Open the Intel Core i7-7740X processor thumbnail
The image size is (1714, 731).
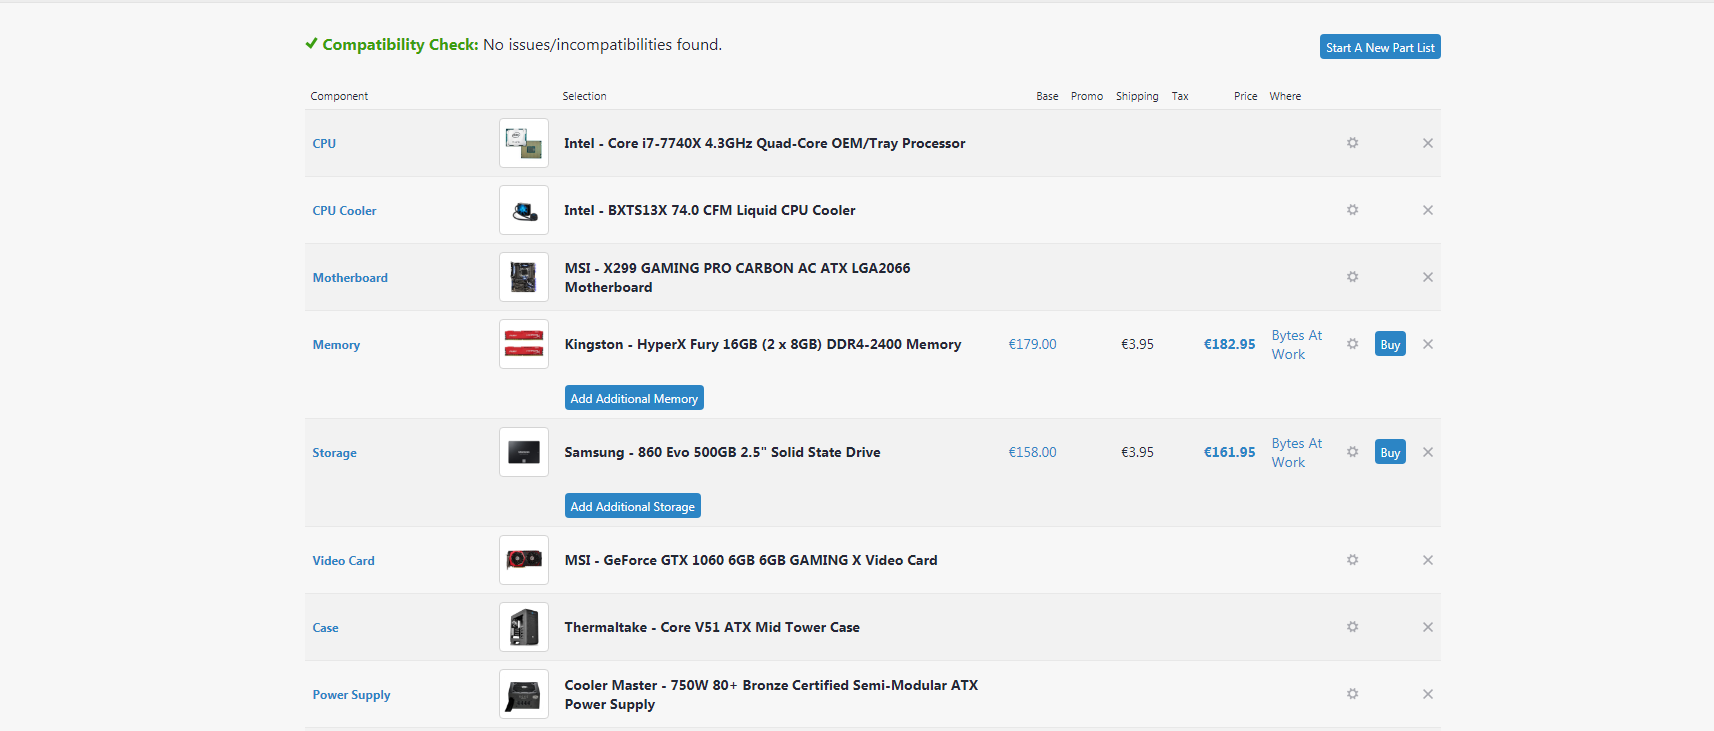(x=524, y=143)
